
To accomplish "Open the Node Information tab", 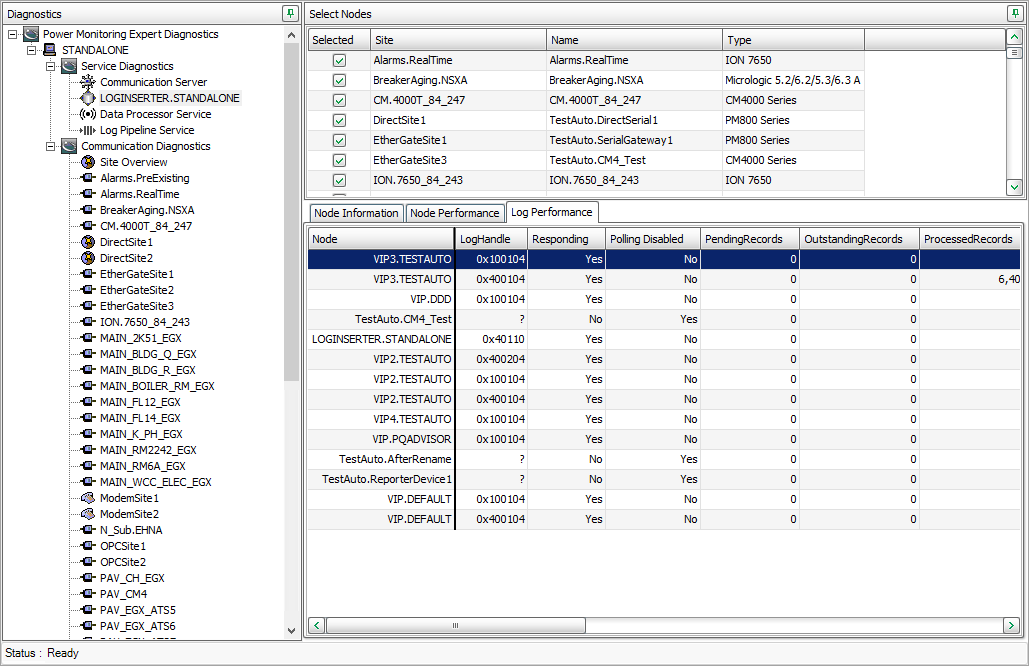I will coord(356,213).
